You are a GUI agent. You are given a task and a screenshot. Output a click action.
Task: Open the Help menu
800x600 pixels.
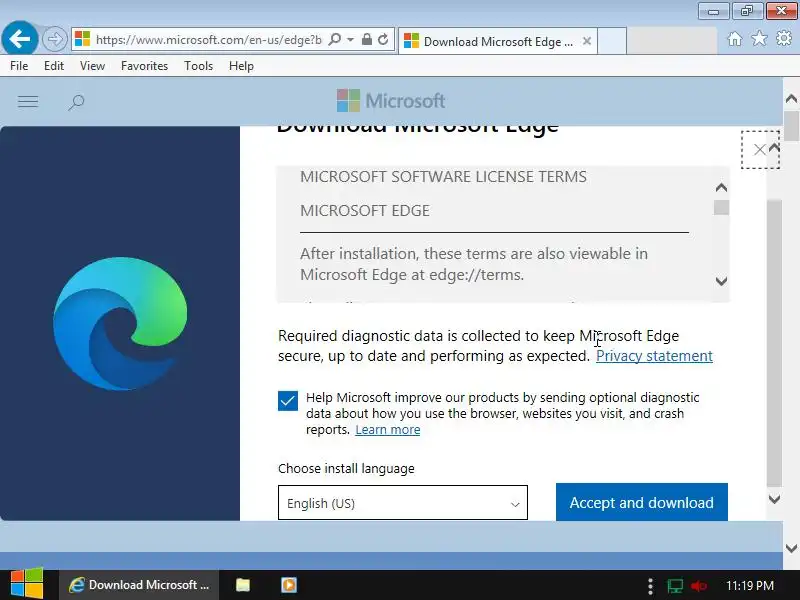click(x=241, y=66)
